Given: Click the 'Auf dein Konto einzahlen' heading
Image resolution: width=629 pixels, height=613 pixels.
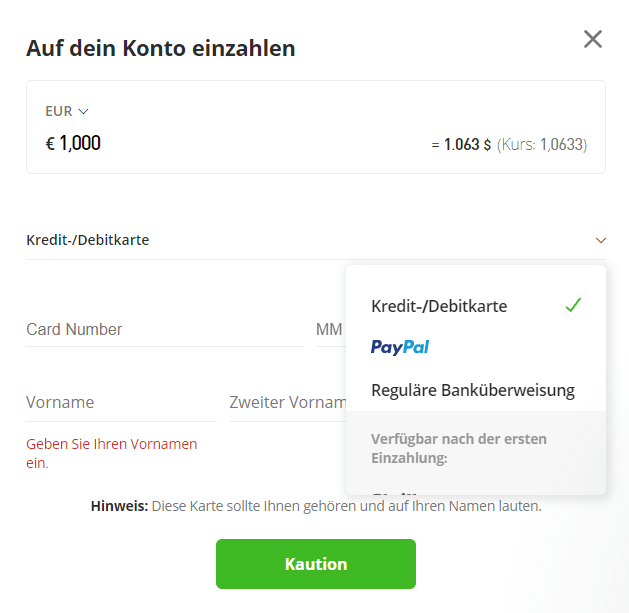Looking at the screenshot, I should point(161,48).
